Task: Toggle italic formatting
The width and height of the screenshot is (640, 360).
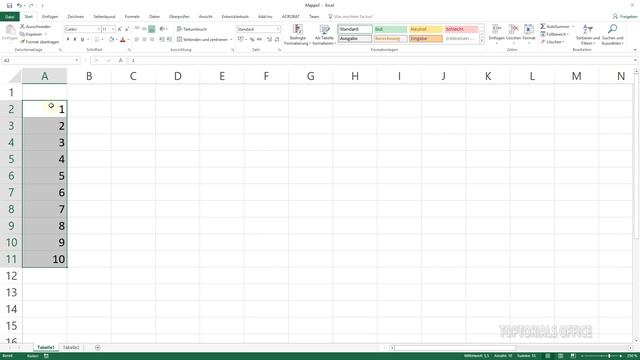Action: click(x=75, y=40)
